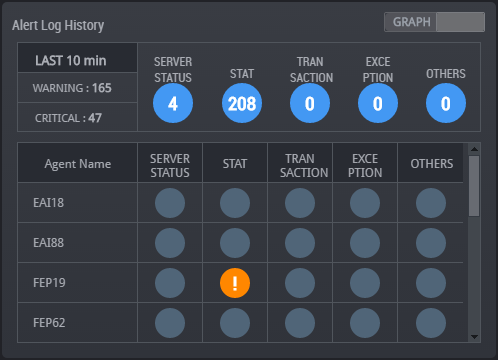498x360 pixels.
Task: Click FEP19 EXCEPTION indicator circle
Action: click(365, 283)
